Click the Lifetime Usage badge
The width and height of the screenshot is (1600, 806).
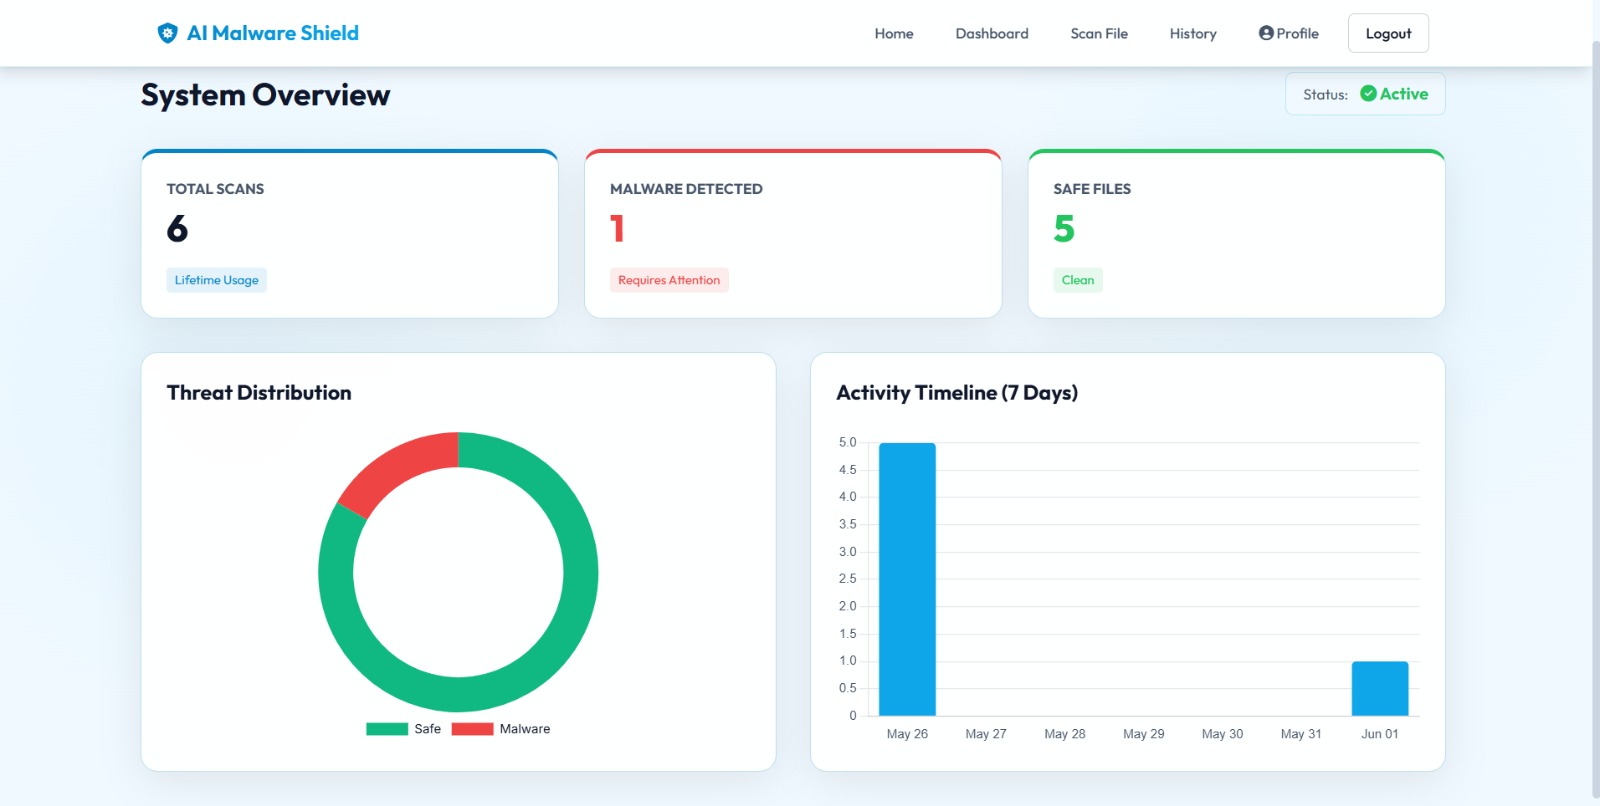click(216, 280)
